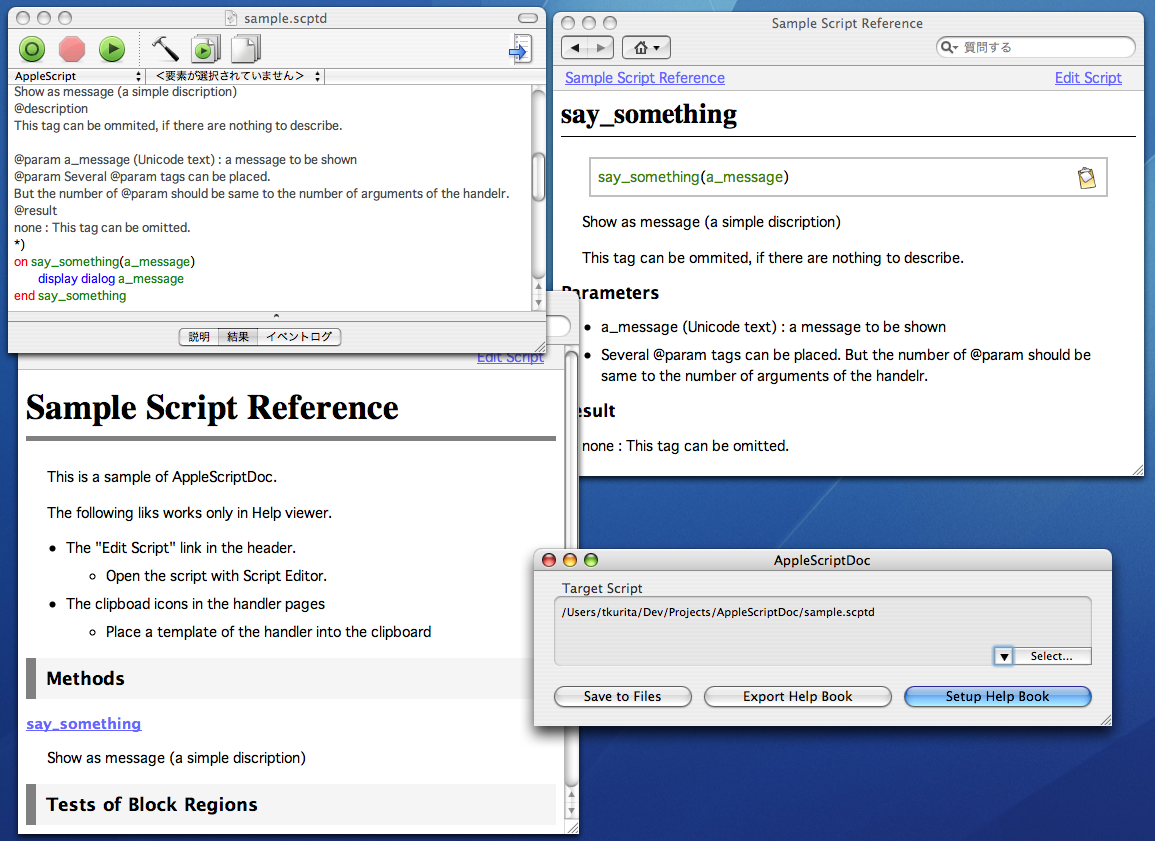
Task: Click the blue arrow document icon
Action: point(520,49)
